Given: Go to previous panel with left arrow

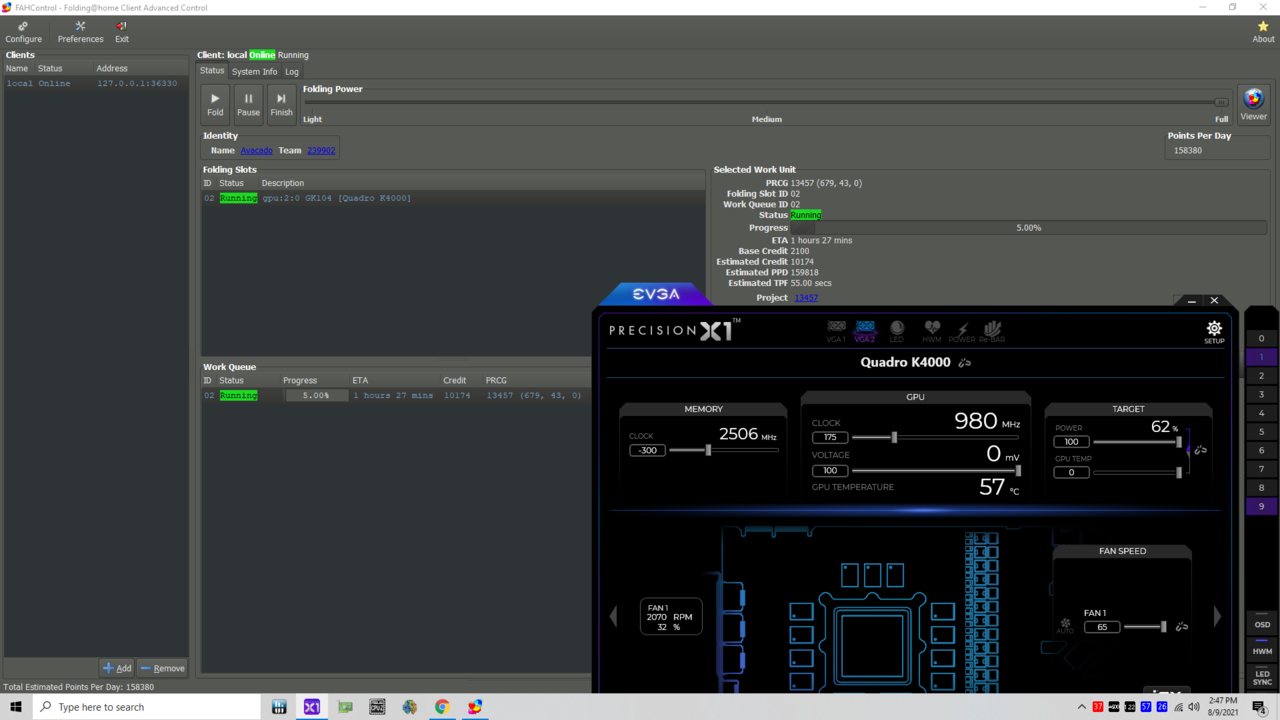Looking at the screenshot, I should tap(613, 616).
